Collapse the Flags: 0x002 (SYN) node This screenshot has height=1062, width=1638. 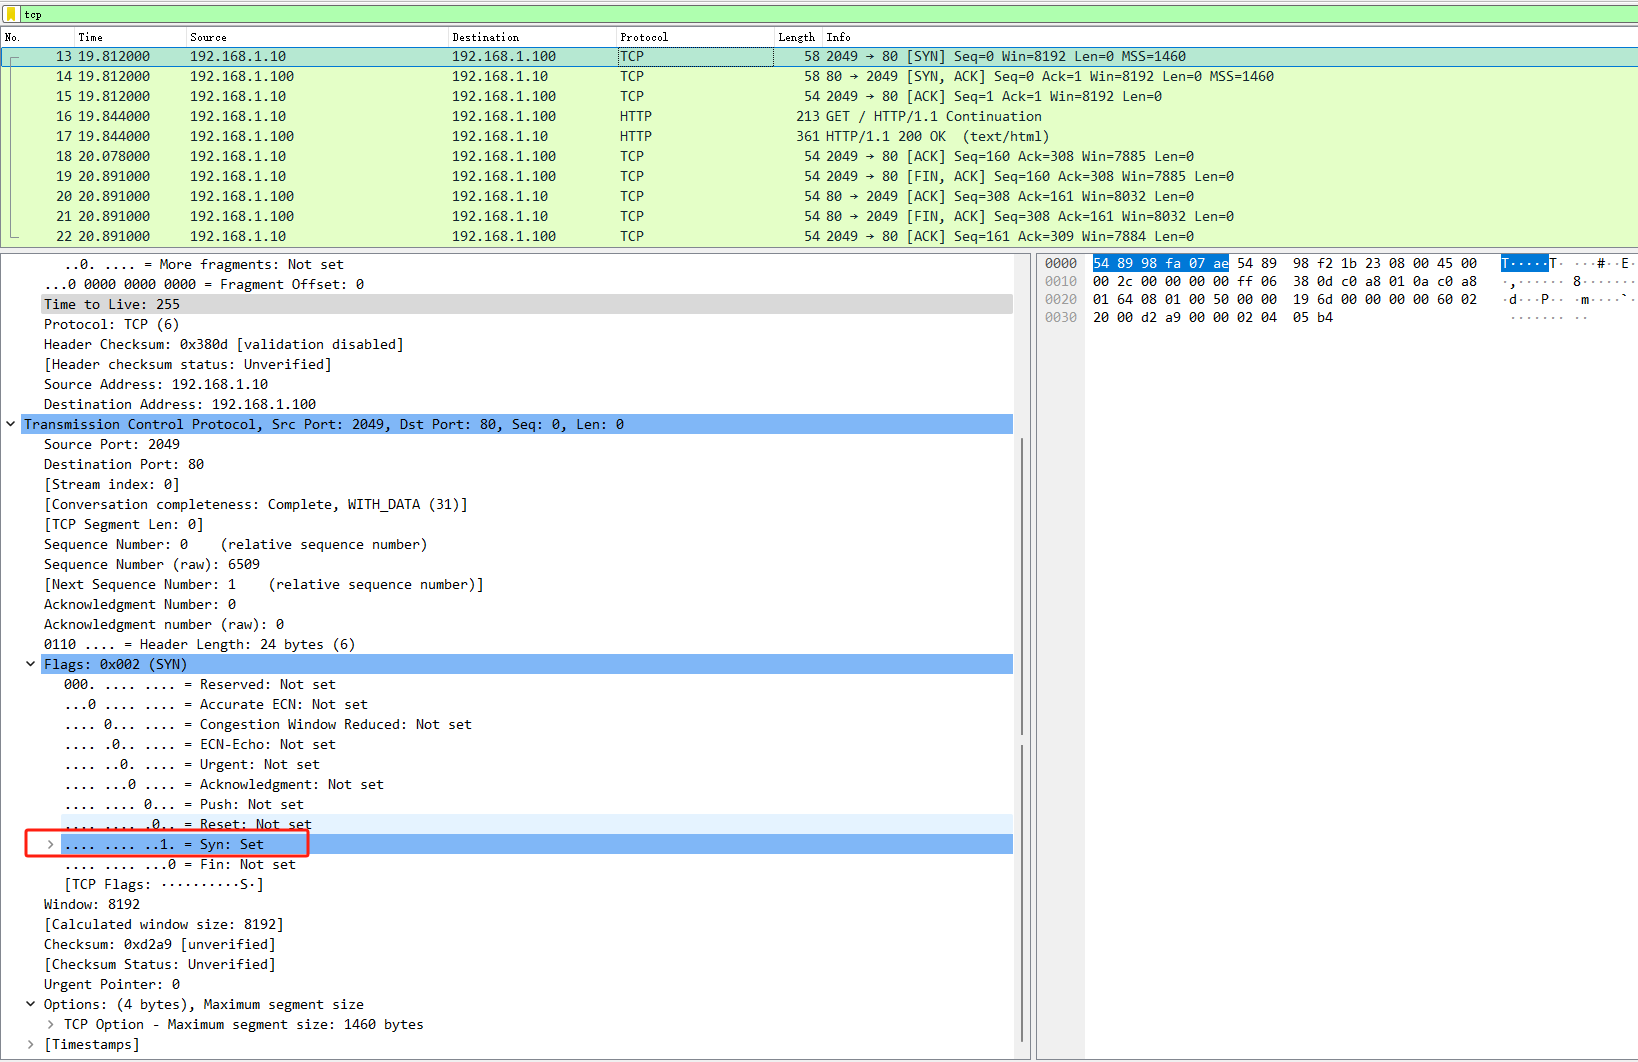point(31,664)
